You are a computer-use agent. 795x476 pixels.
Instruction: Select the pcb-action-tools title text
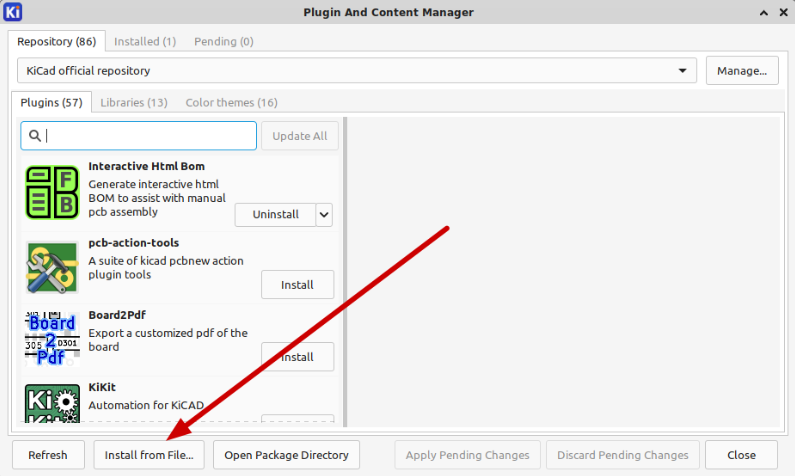point(134,243)
